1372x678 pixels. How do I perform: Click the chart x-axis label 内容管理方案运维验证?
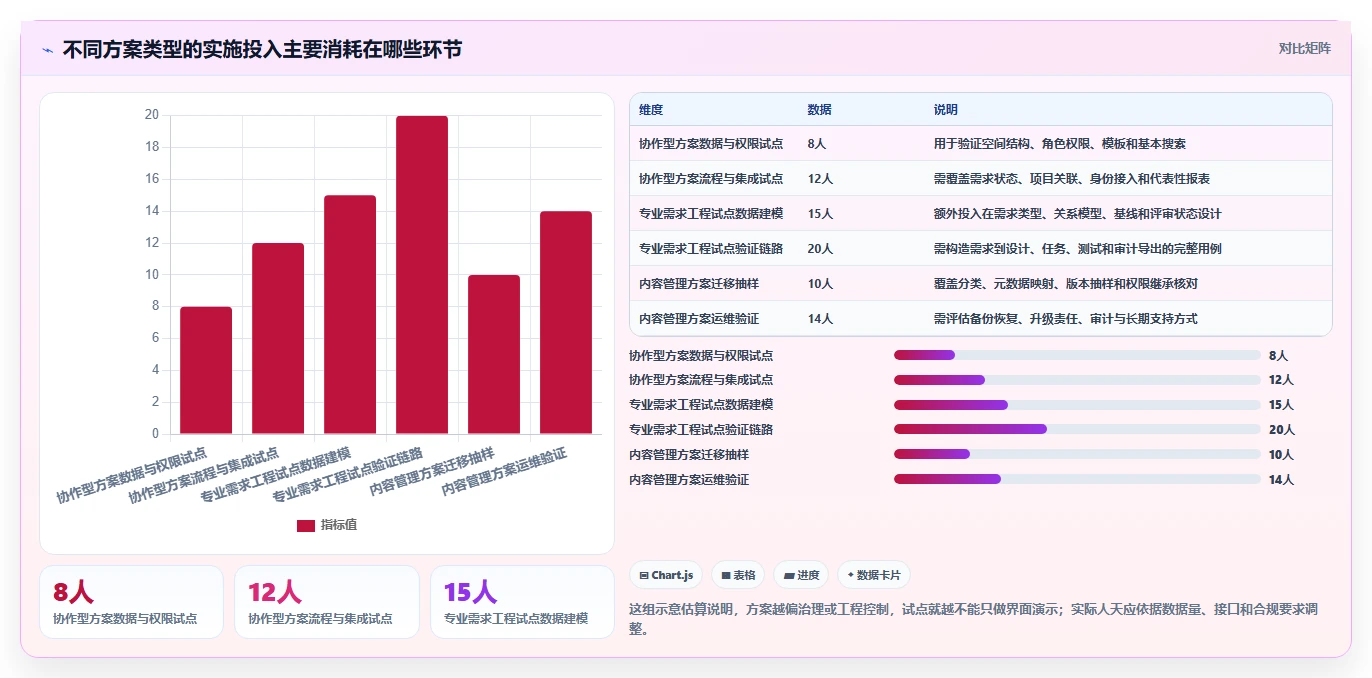pyautogui.click(x=505, y=472)
